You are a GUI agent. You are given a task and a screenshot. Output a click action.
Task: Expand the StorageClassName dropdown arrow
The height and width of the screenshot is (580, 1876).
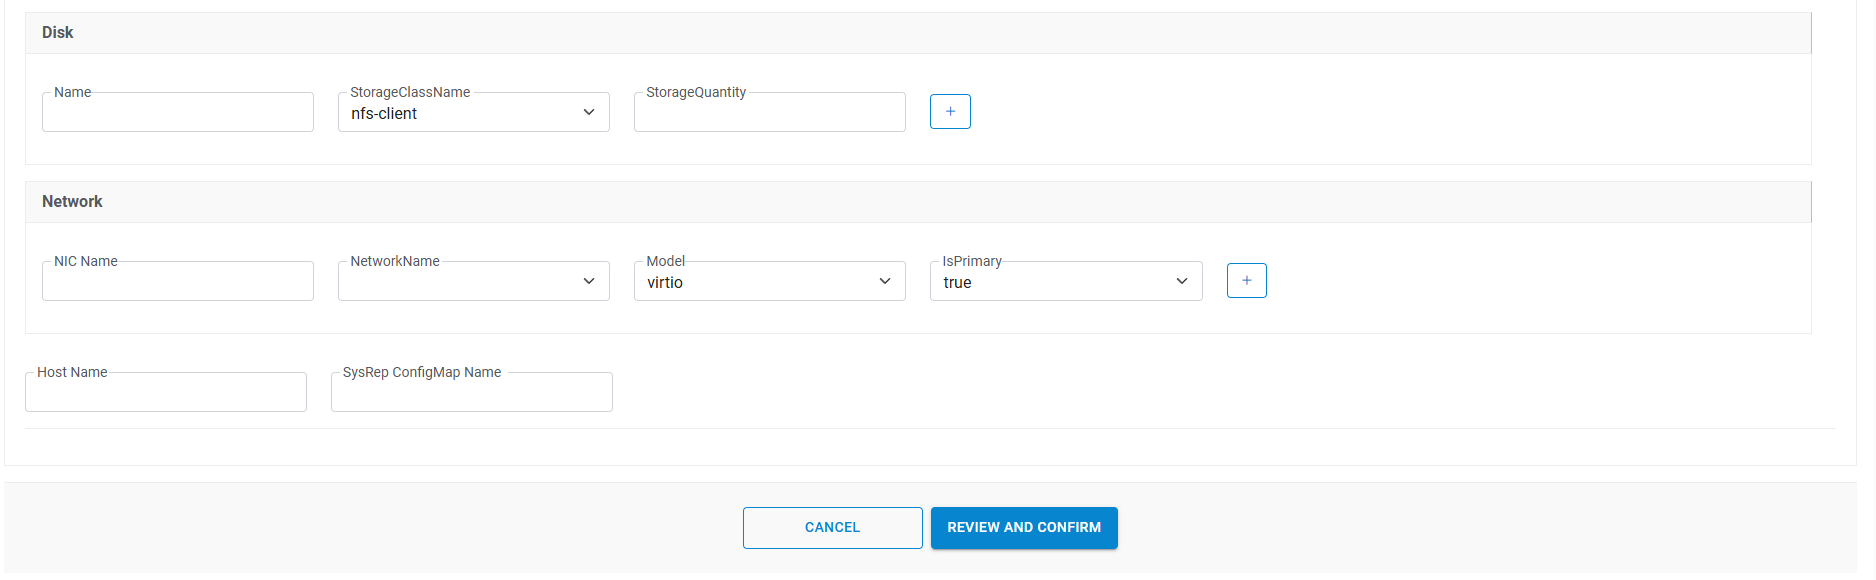(x=589, y=112)
